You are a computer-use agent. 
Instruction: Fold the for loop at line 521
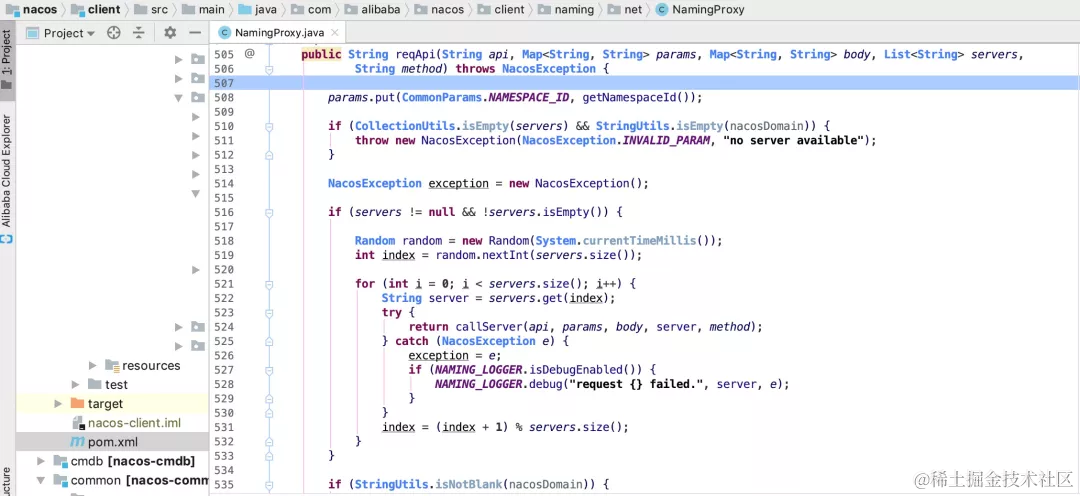coord(269,284)
